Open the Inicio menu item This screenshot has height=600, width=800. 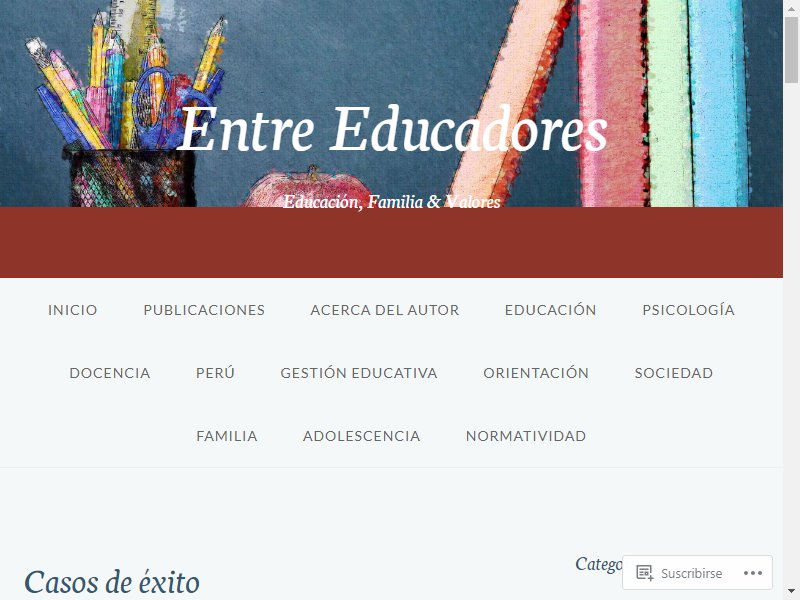click(x=72, y=310)
